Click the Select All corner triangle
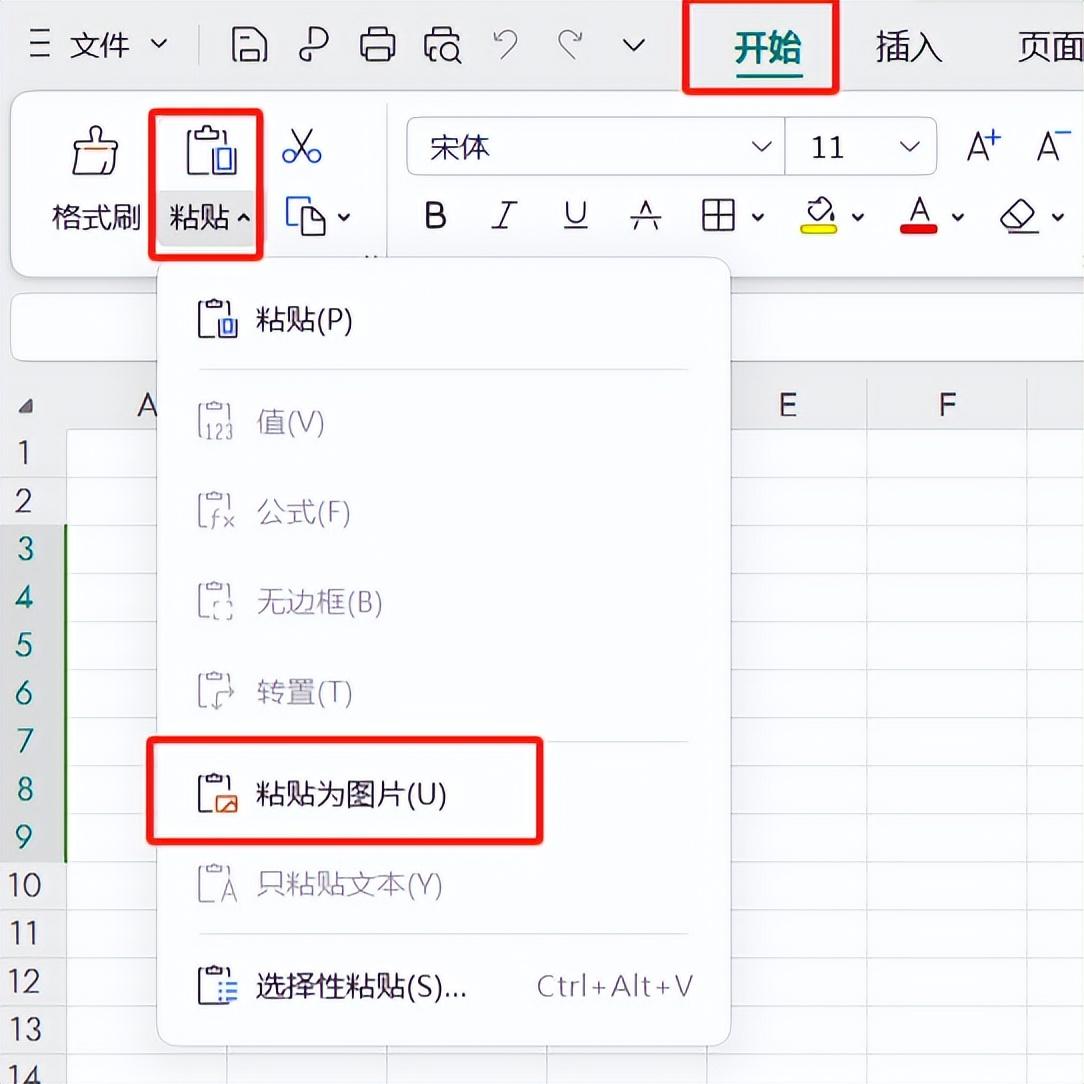1084x1084 pixels. pyautogui.click(x=26, y=406)
